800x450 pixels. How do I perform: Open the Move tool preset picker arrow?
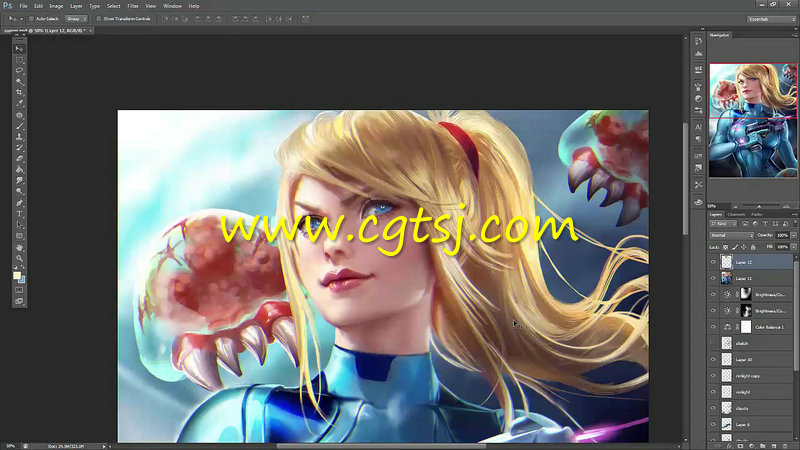[21, 19]
